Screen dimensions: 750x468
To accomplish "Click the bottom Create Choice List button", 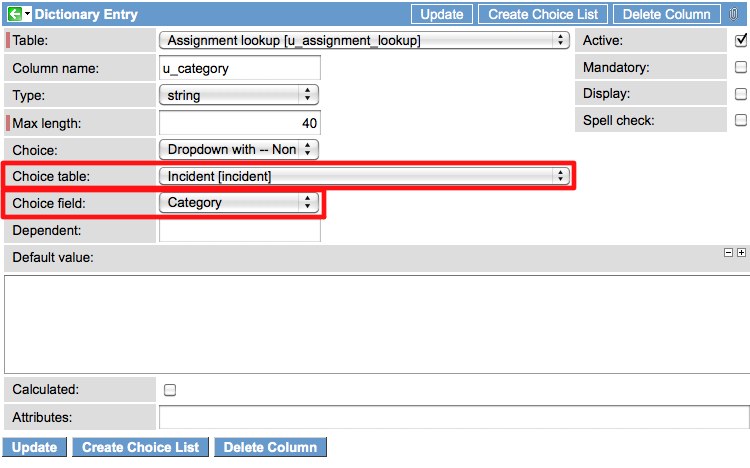I will (140, 448).
